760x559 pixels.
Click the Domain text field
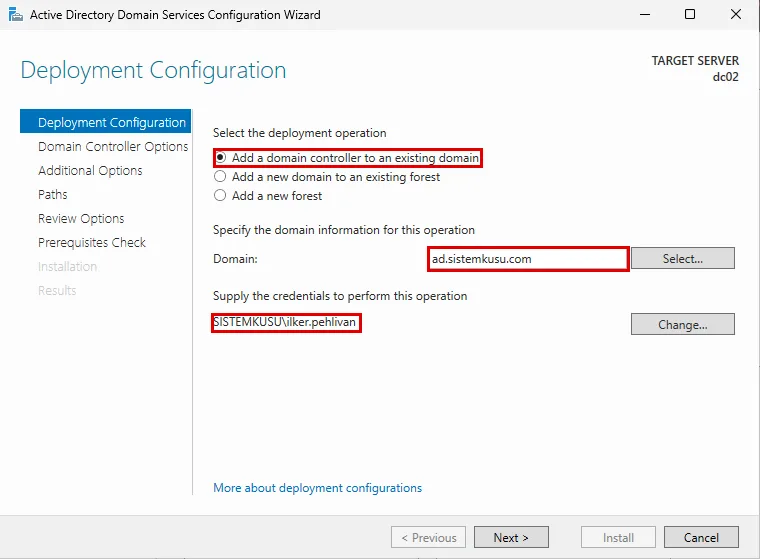(528, 259)
